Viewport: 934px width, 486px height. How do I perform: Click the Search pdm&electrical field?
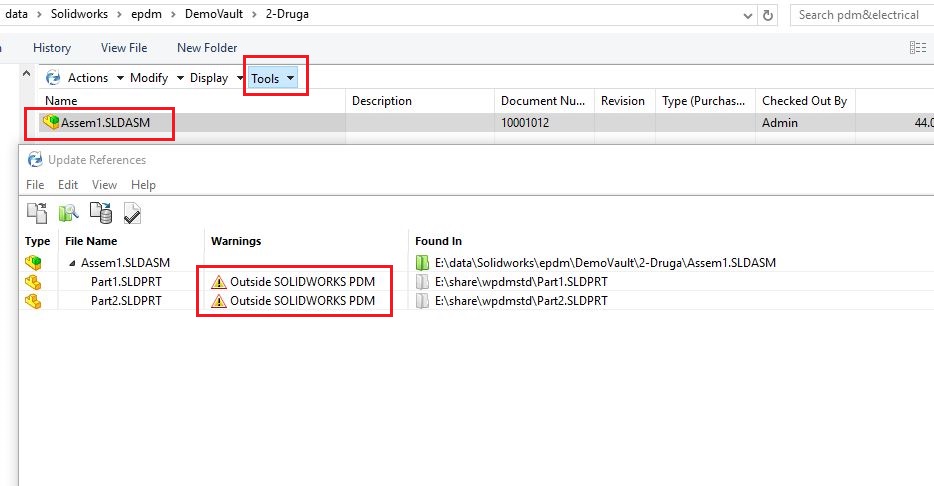tap(860, 15)
